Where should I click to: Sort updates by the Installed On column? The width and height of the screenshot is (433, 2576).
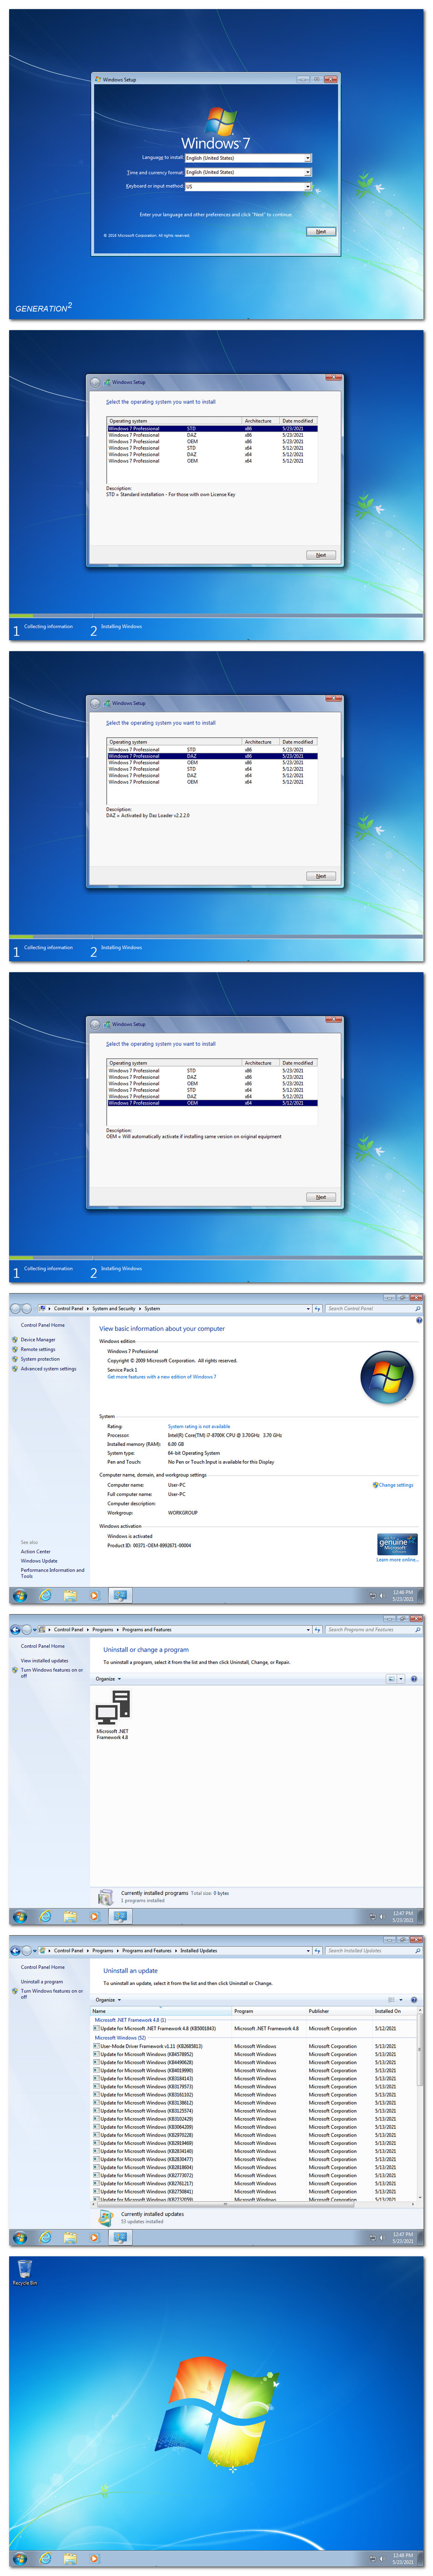(x=388, y=2010)
